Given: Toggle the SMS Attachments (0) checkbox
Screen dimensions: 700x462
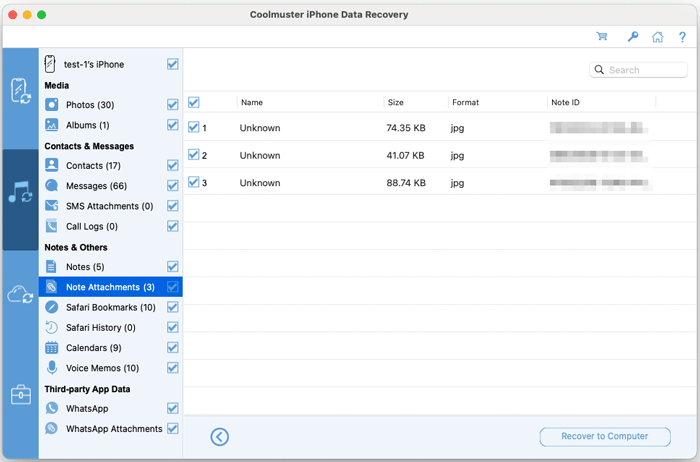Looking at the screenshot, I should [173, 206].
